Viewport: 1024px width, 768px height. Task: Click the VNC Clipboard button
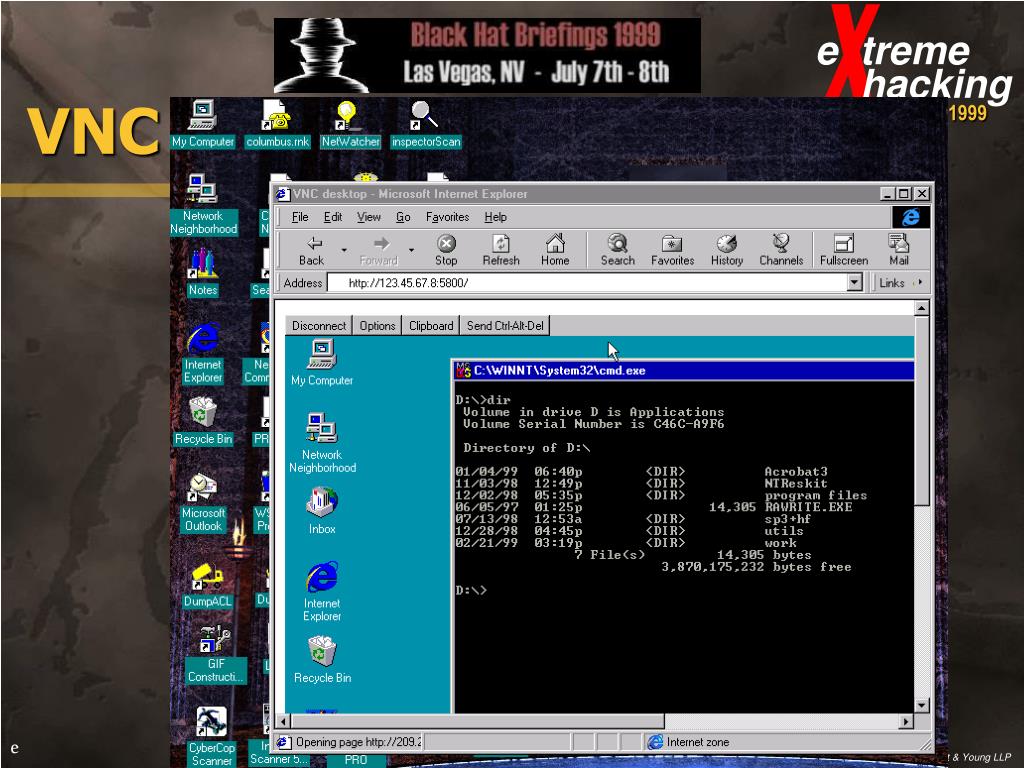tap(431, 325)
